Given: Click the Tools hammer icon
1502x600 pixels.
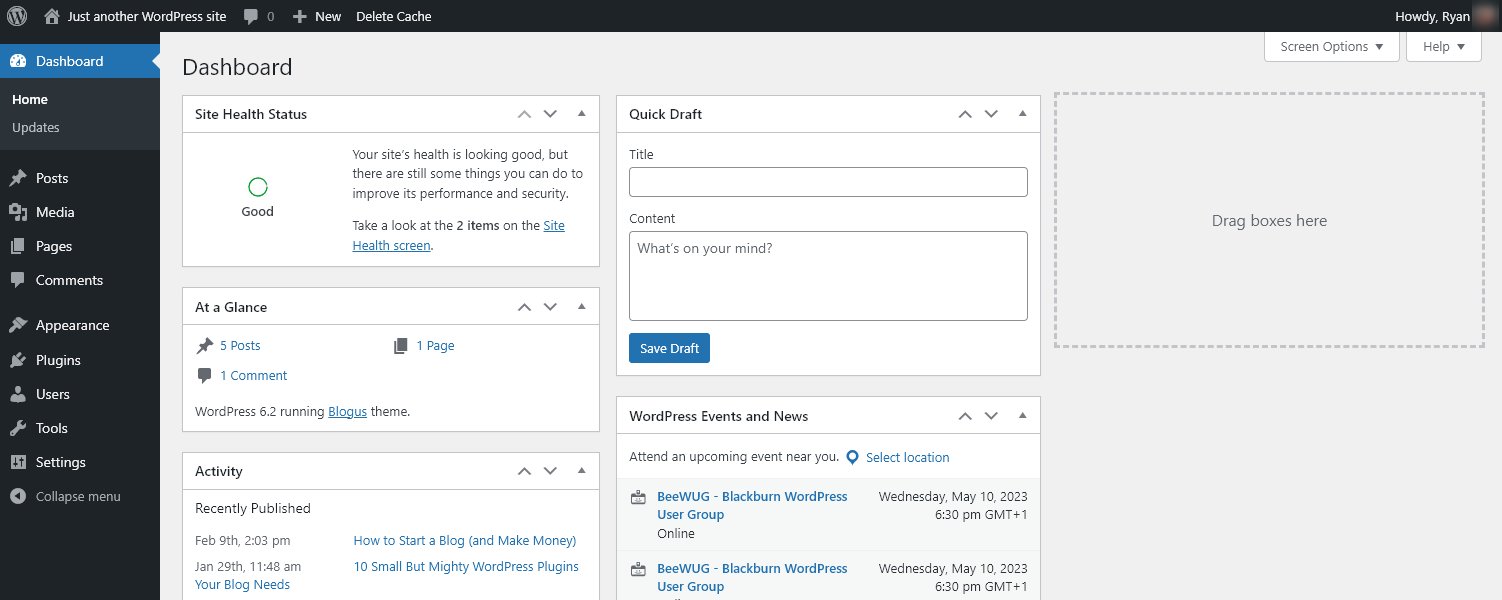Looking at the screenshot, I should coord(19,428).
